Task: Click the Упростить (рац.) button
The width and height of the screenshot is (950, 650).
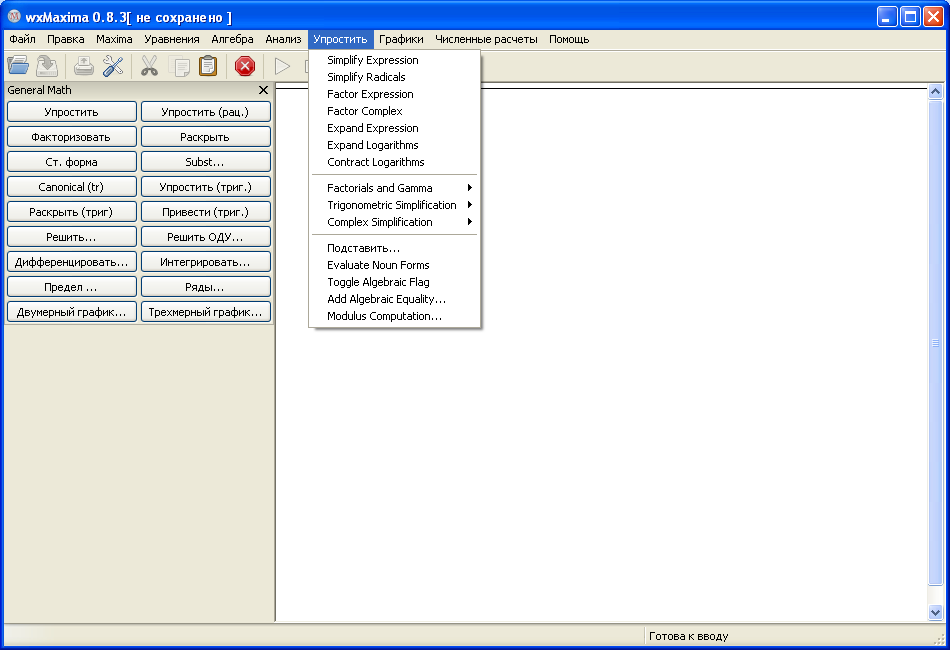Action: coord(205,112)
